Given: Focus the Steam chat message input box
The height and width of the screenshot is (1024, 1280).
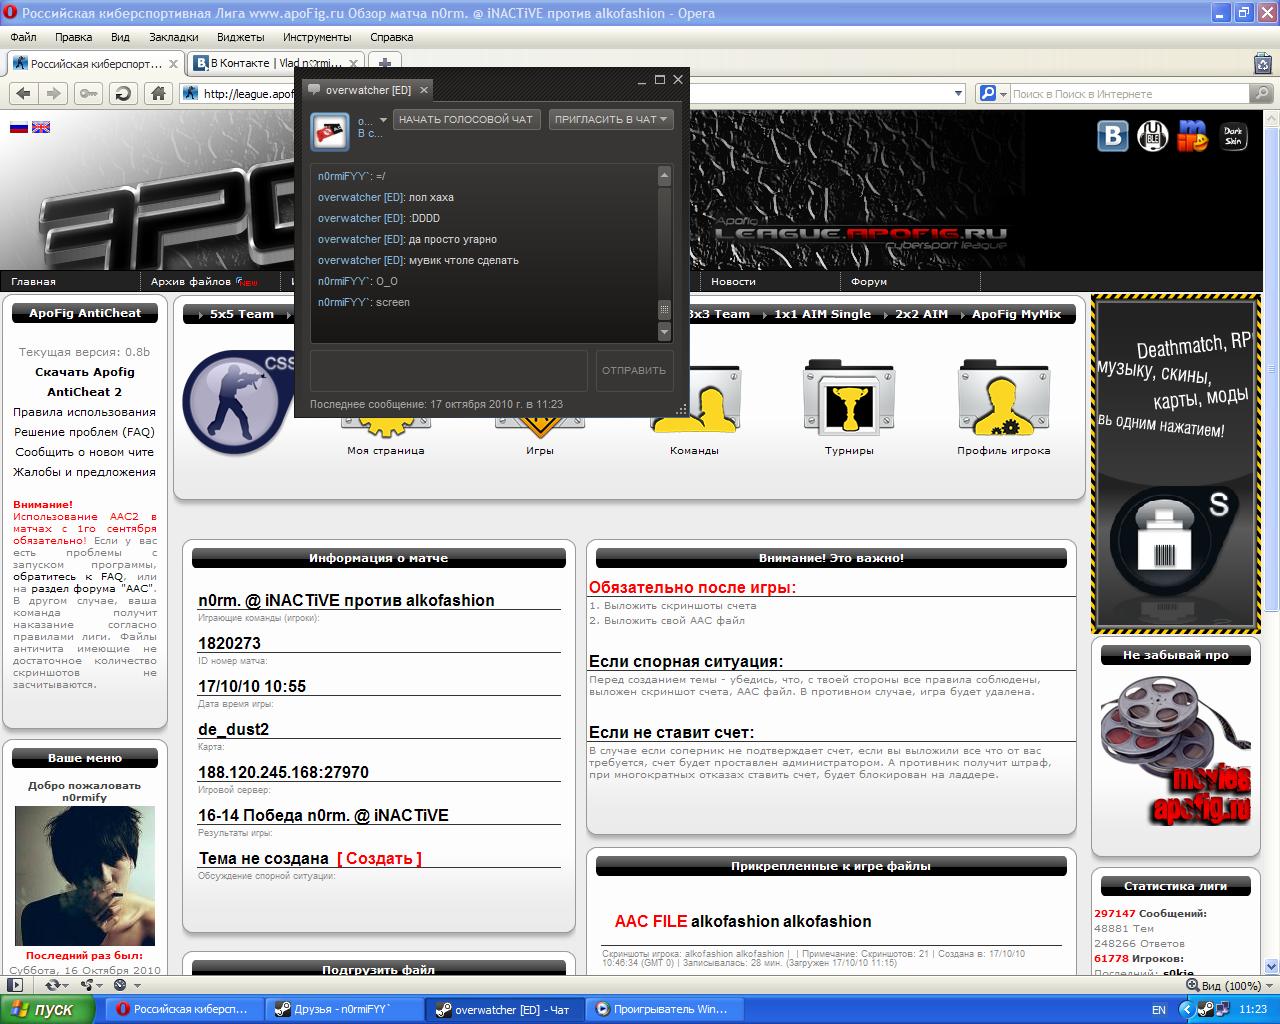Looking at the screenshot, I should click(449, 370).
